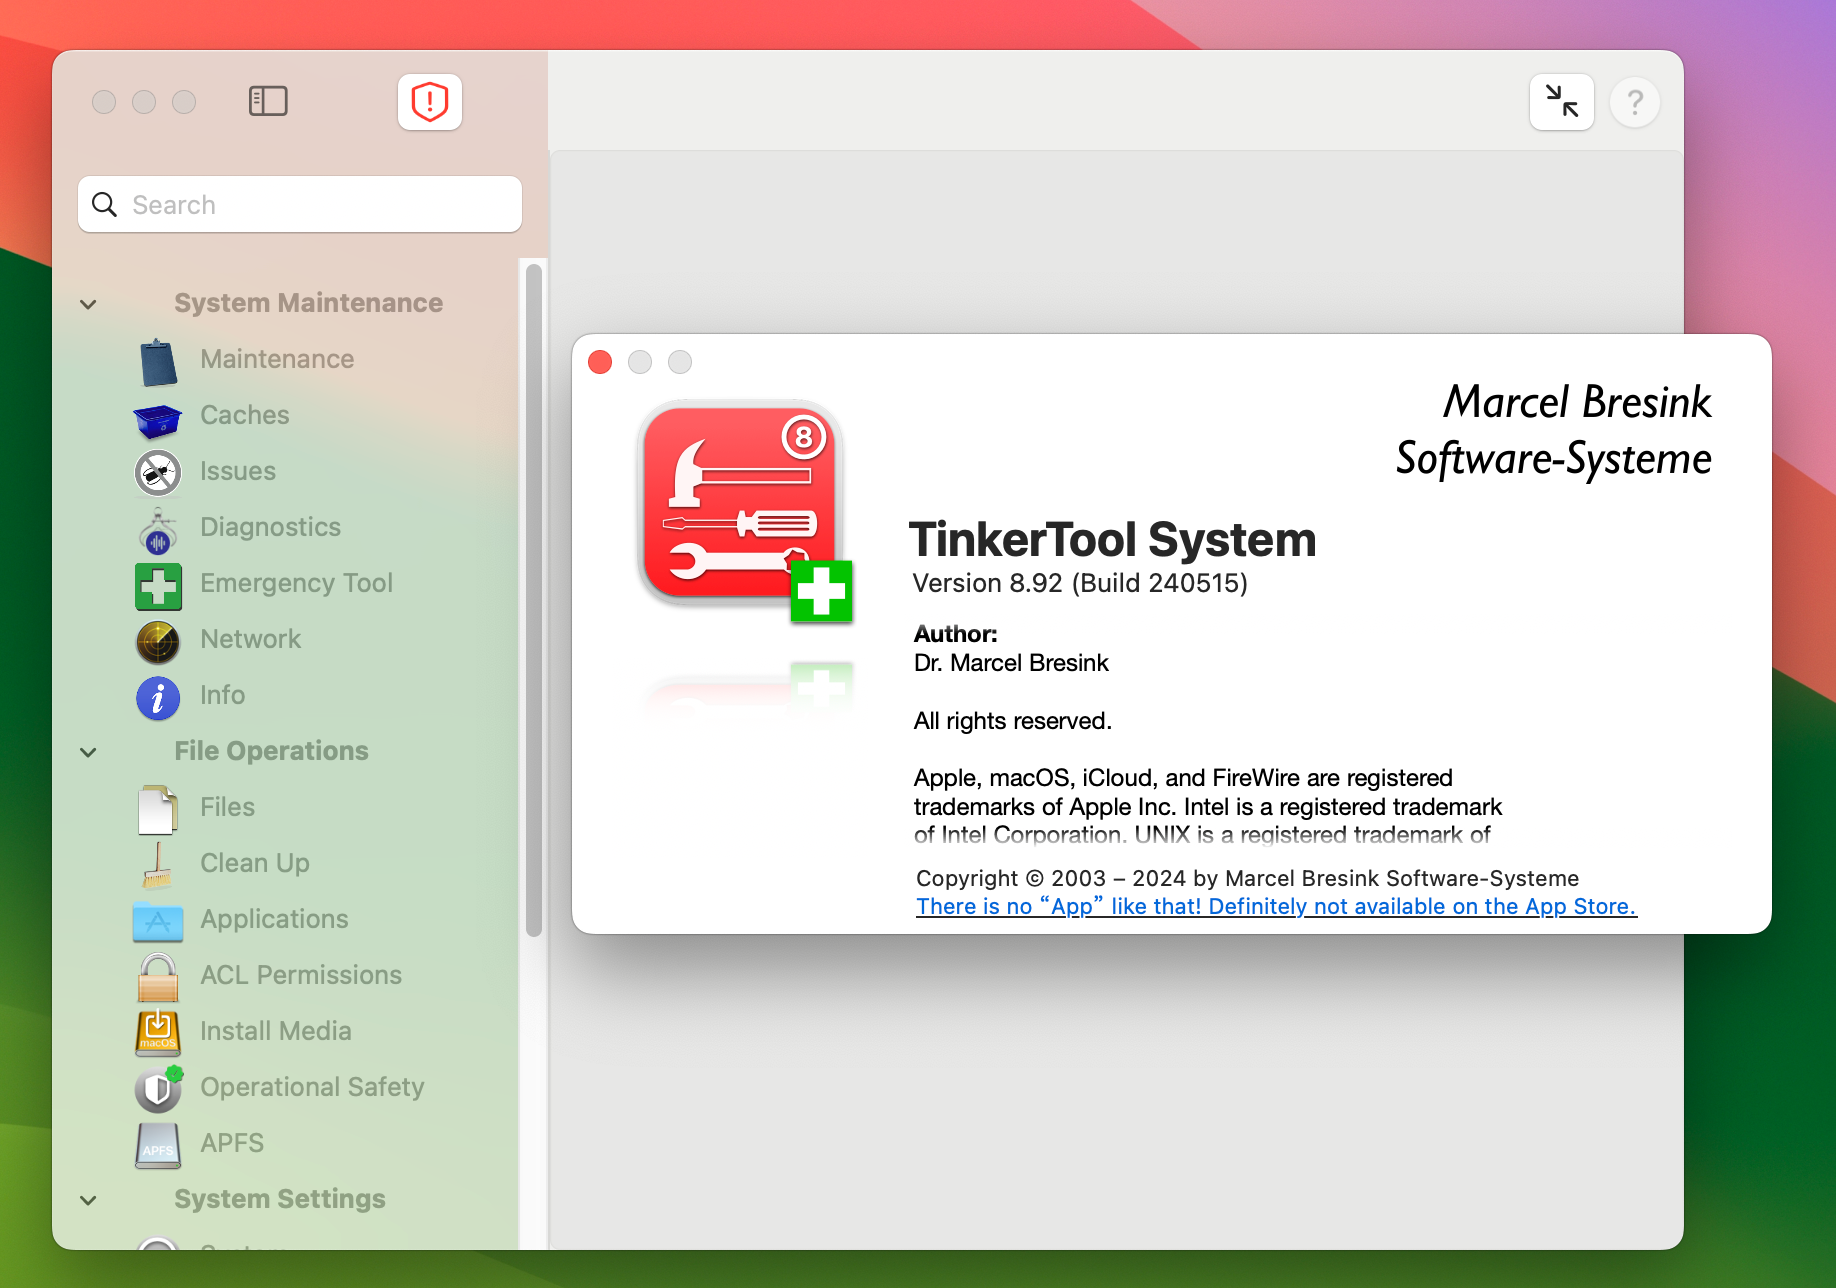Toggle the sidebar visibility

tap(267, 101)
